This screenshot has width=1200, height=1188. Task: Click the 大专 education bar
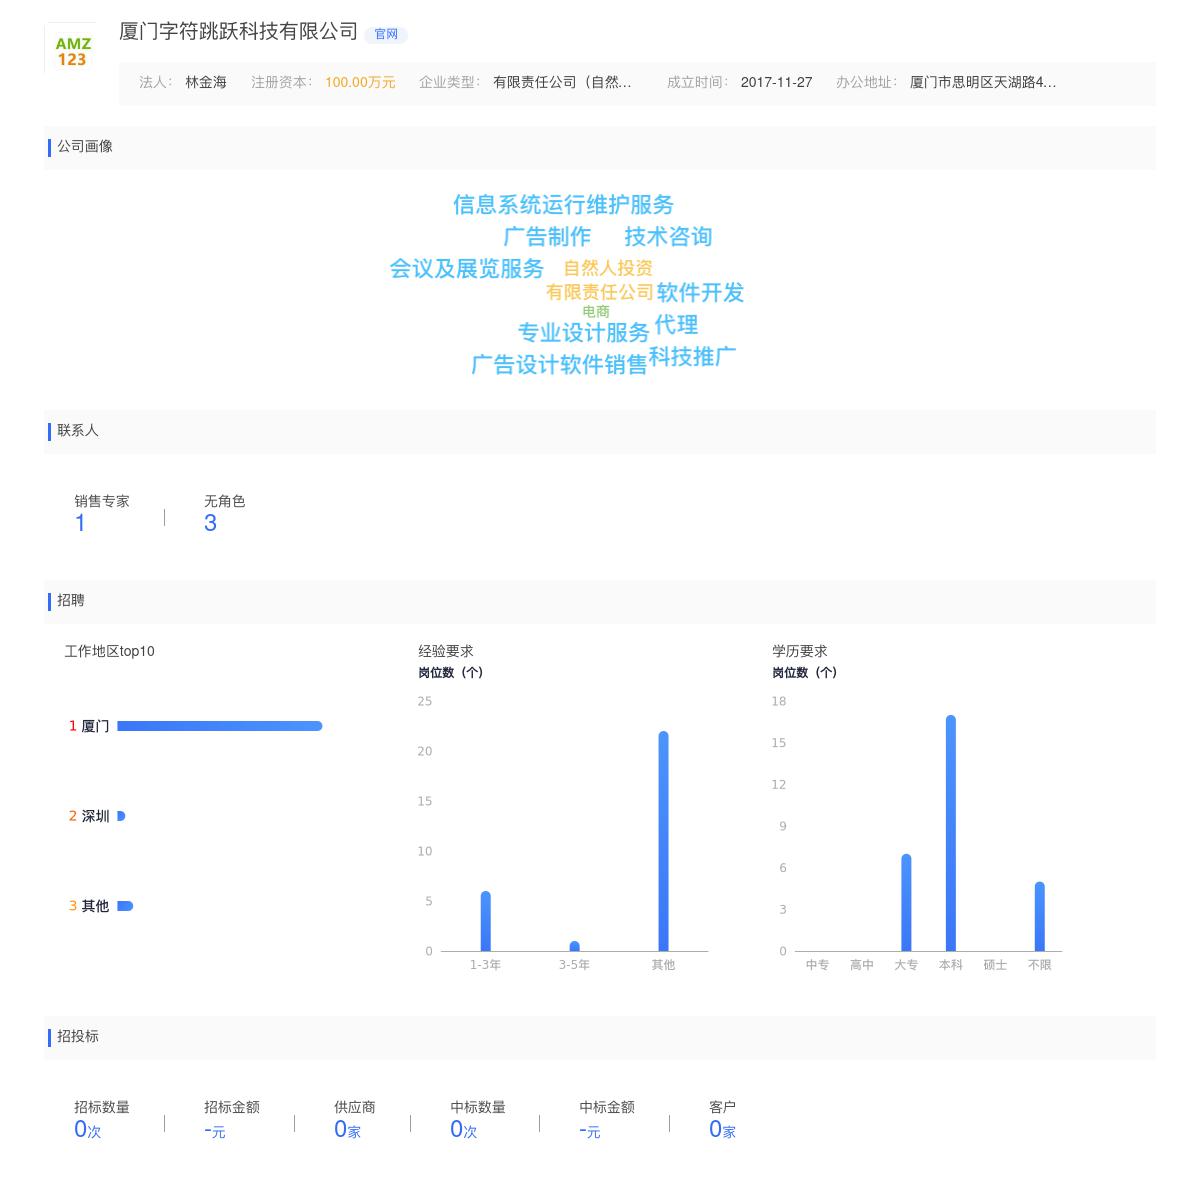(906, 903)
